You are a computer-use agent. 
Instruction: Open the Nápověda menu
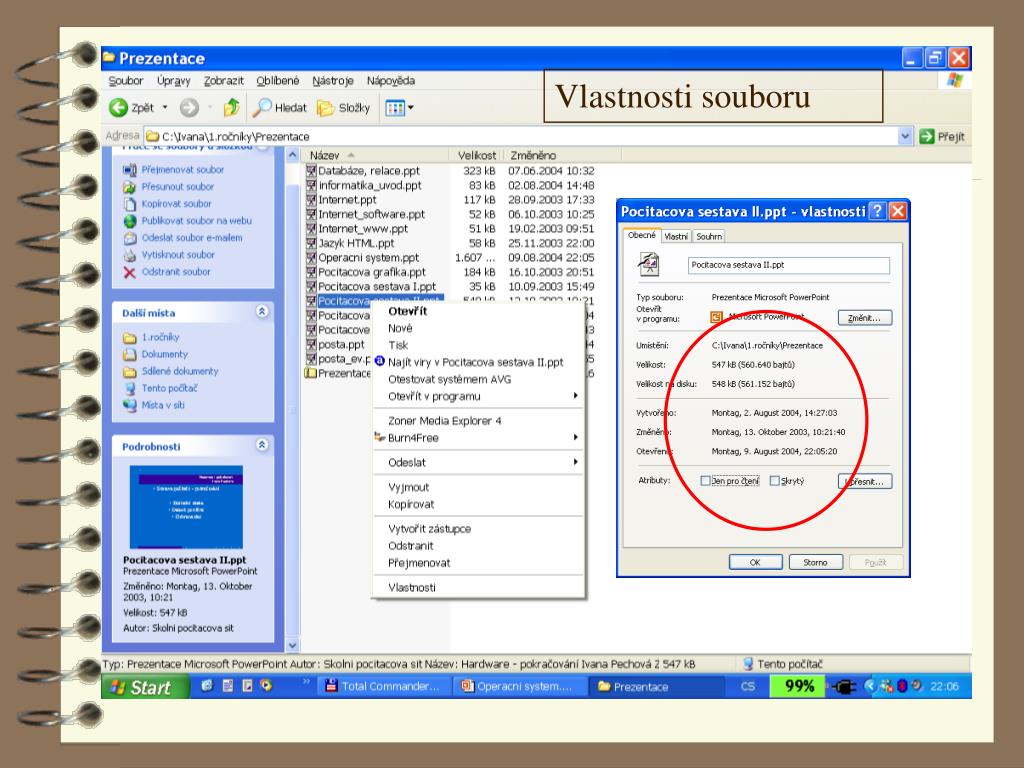tap(391, 81)
